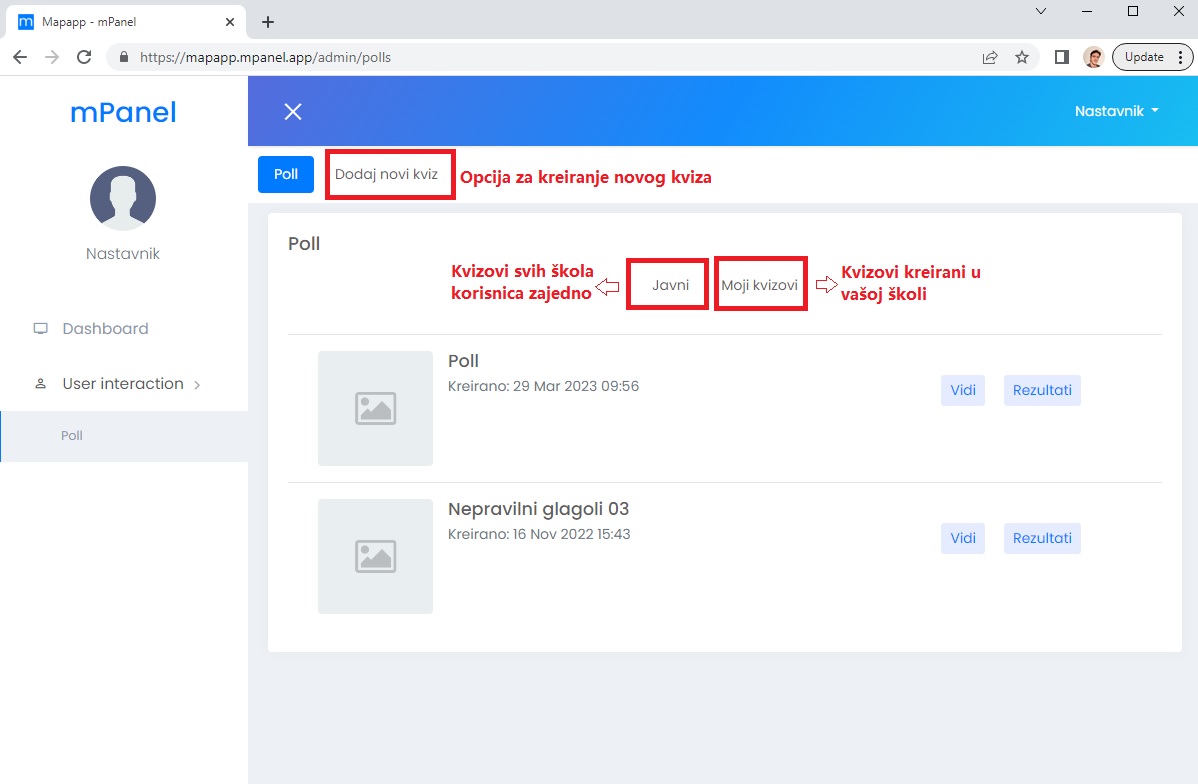Open Rezultati for Nepravilni glagoli 03
This screenshot has height=784, width=1198.
click(x=1042, y=538)
